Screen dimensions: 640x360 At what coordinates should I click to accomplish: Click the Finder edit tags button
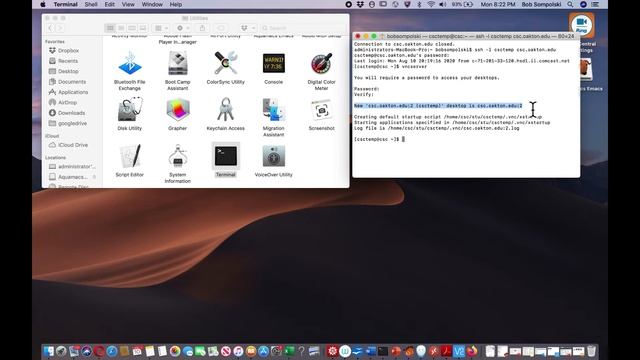(x=221, y=28)
